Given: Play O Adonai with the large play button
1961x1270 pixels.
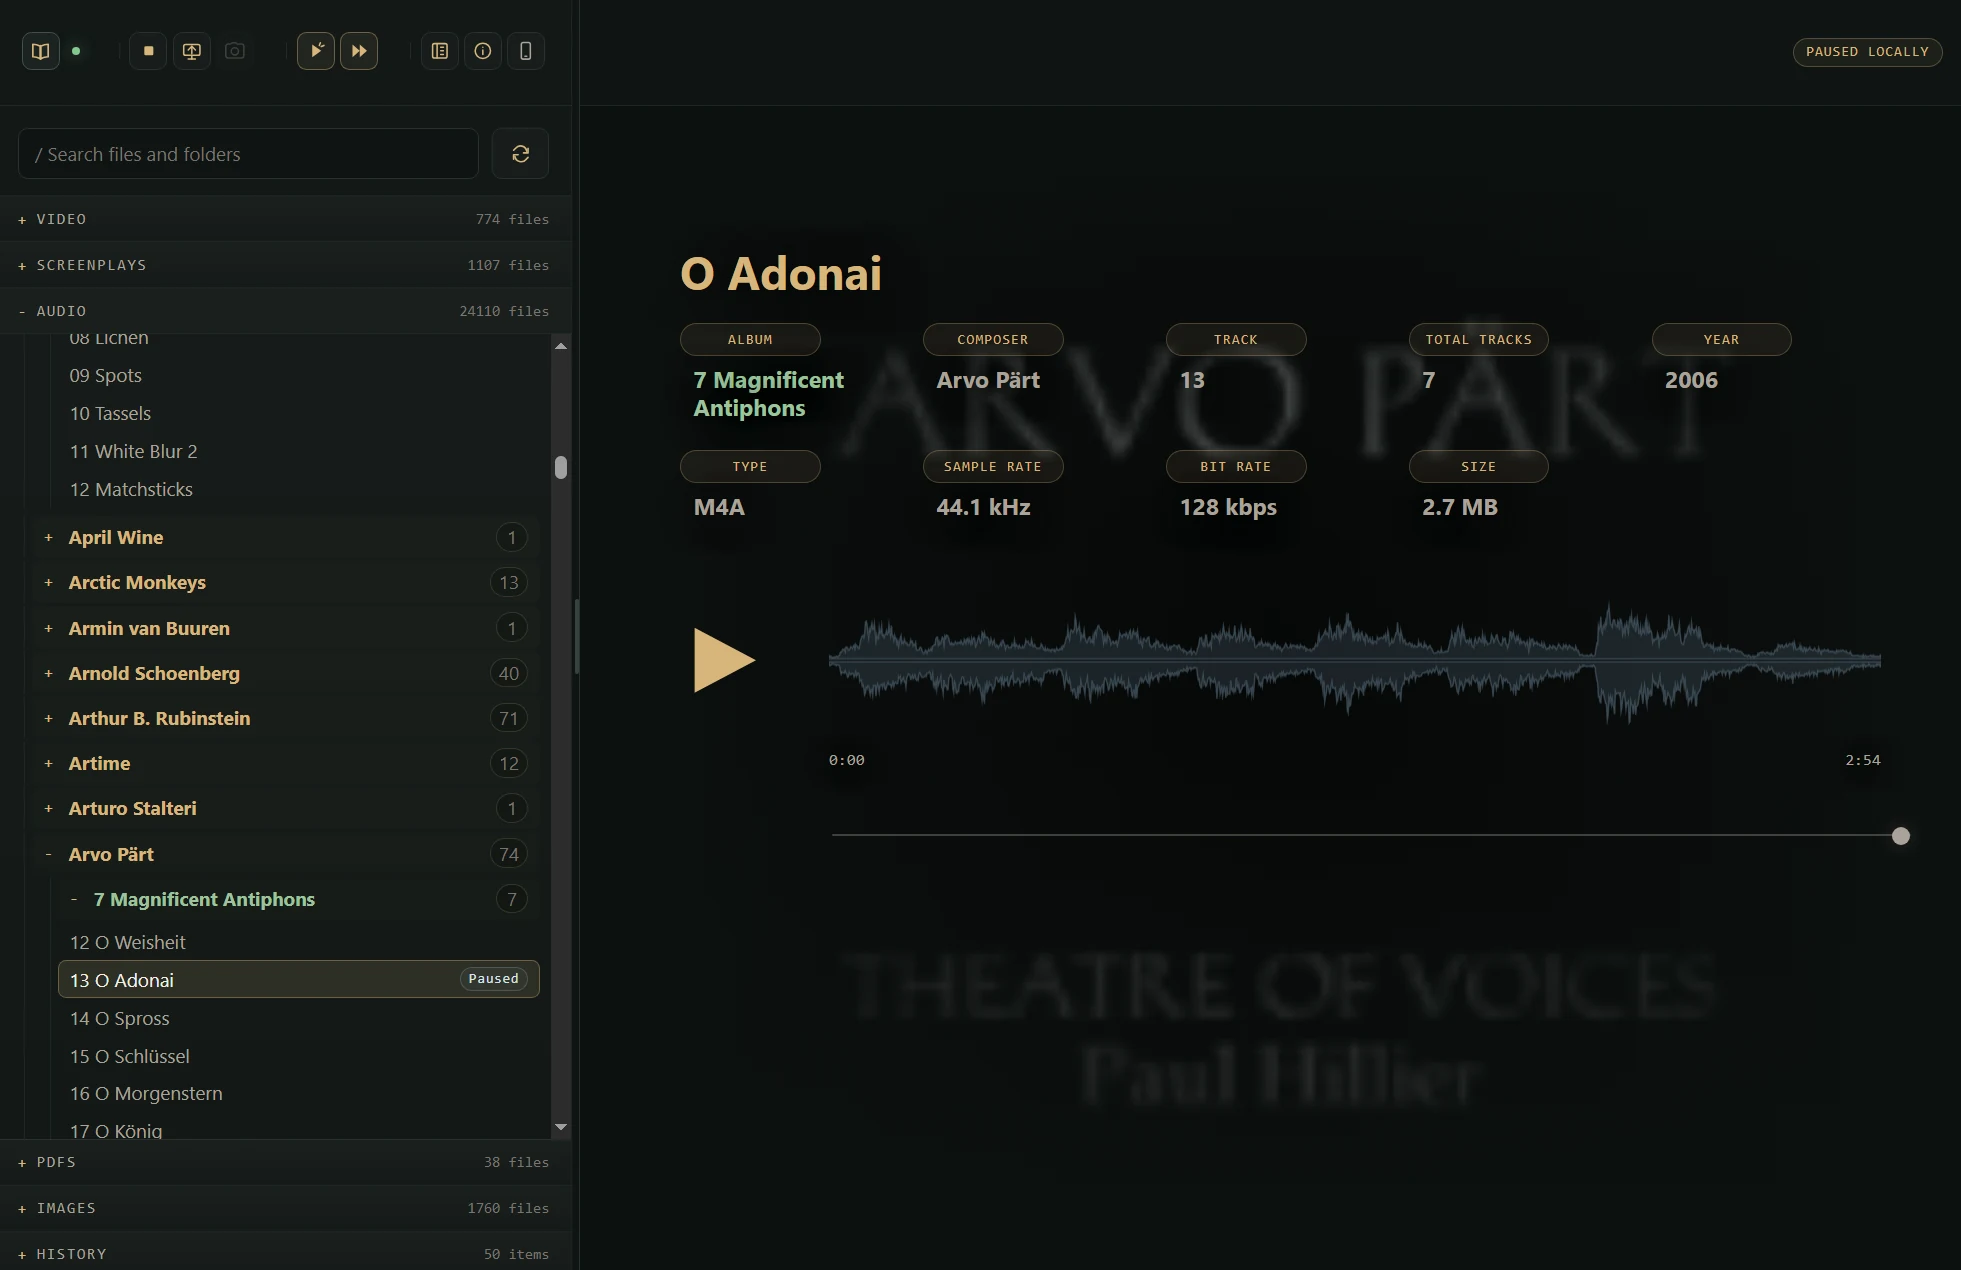Looking at the screenshot, I should click(723, 660).
